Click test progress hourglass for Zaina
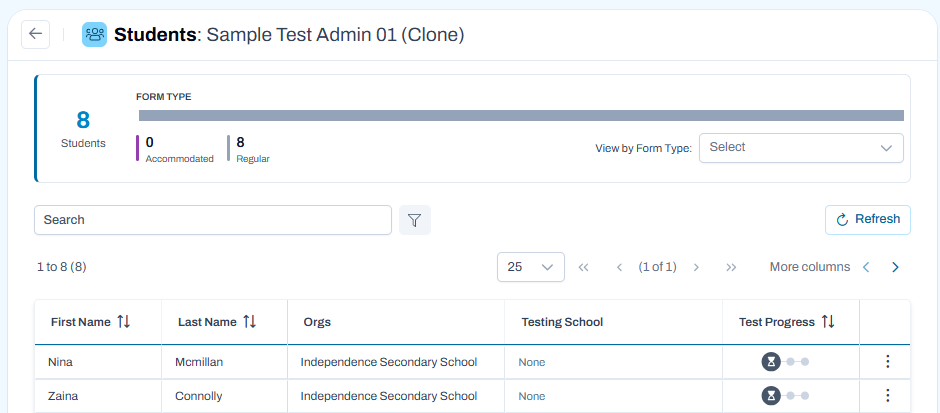The height and width of the screenshot is (413, 940). coord(771,396)
